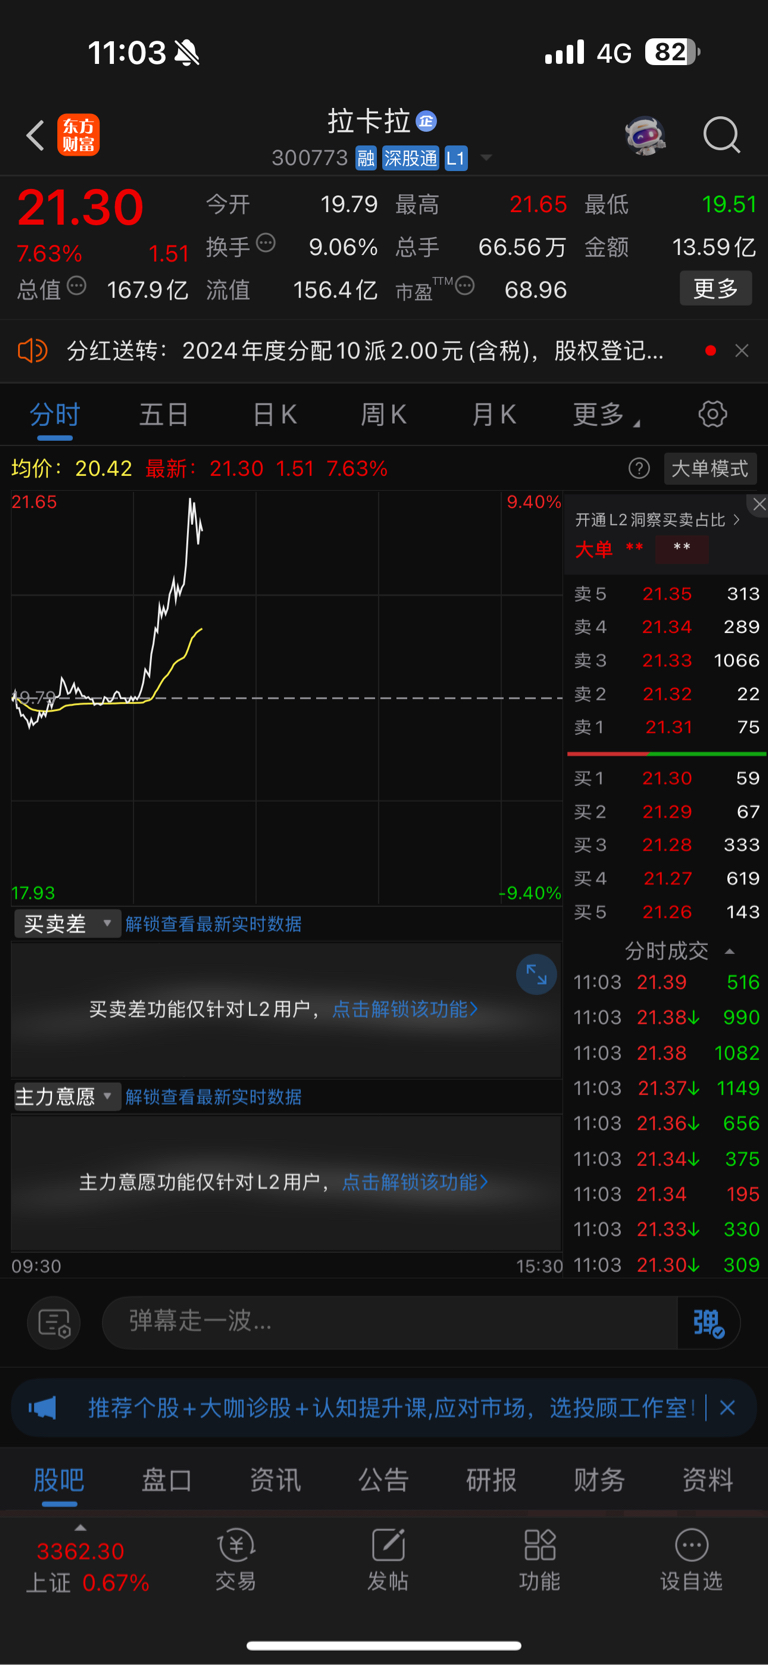
Task: Close the L2 order book promo
Action: point(759,505)
